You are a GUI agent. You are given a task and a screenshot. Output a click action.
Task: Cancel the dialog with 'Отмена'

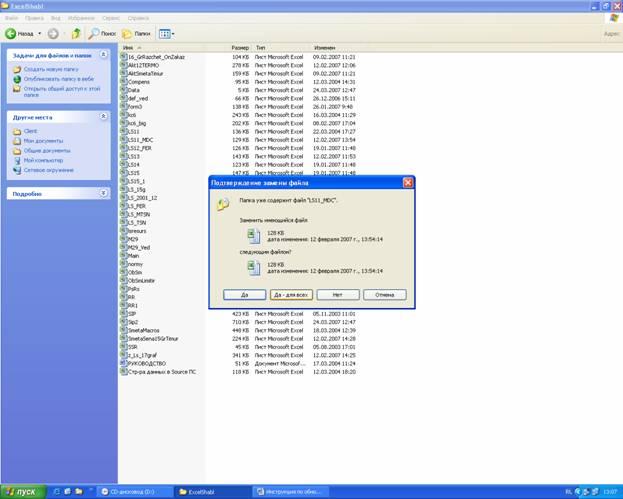click(x=384, y=295)
